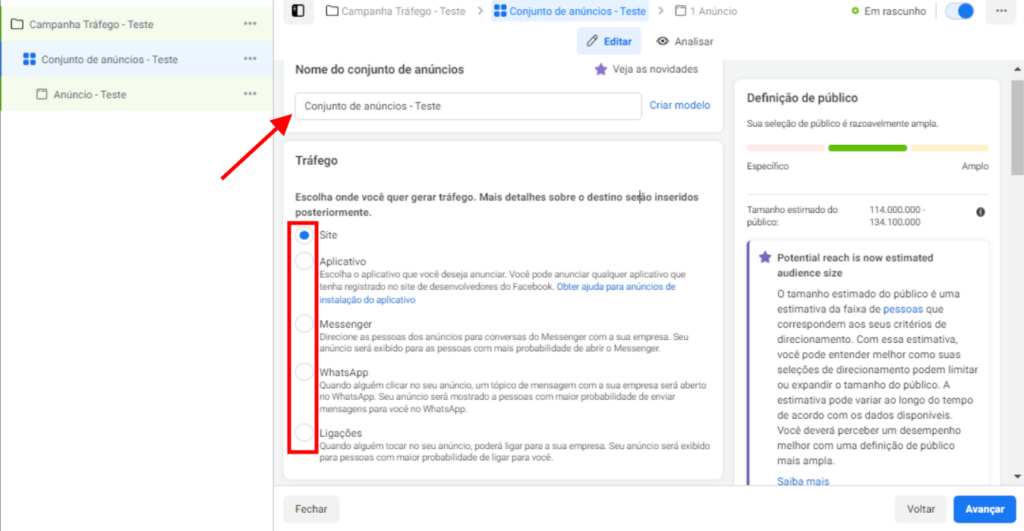Open Campanha Tráfego - Teste breadcrumb
Screen dimensions: 1024x531
click(x=396, y=11)
